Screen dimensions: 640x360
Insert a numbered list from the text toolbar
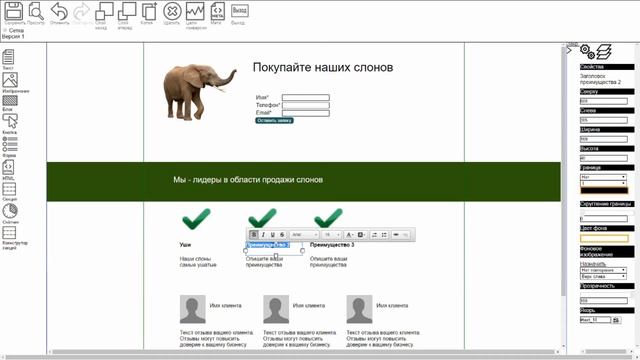(374, 235)
